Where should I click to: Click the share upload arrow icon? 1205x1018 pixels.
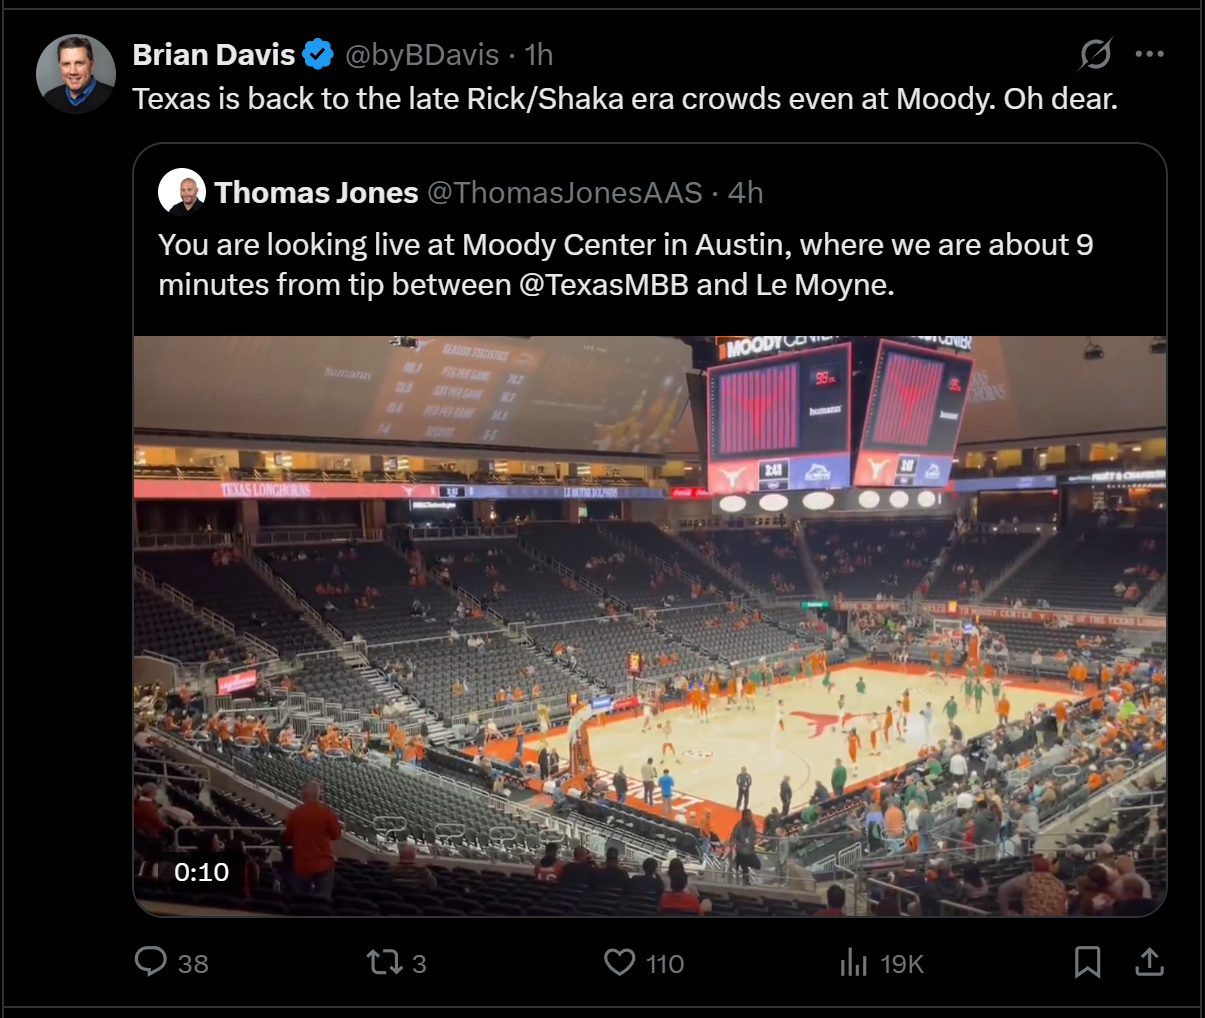1150,962
